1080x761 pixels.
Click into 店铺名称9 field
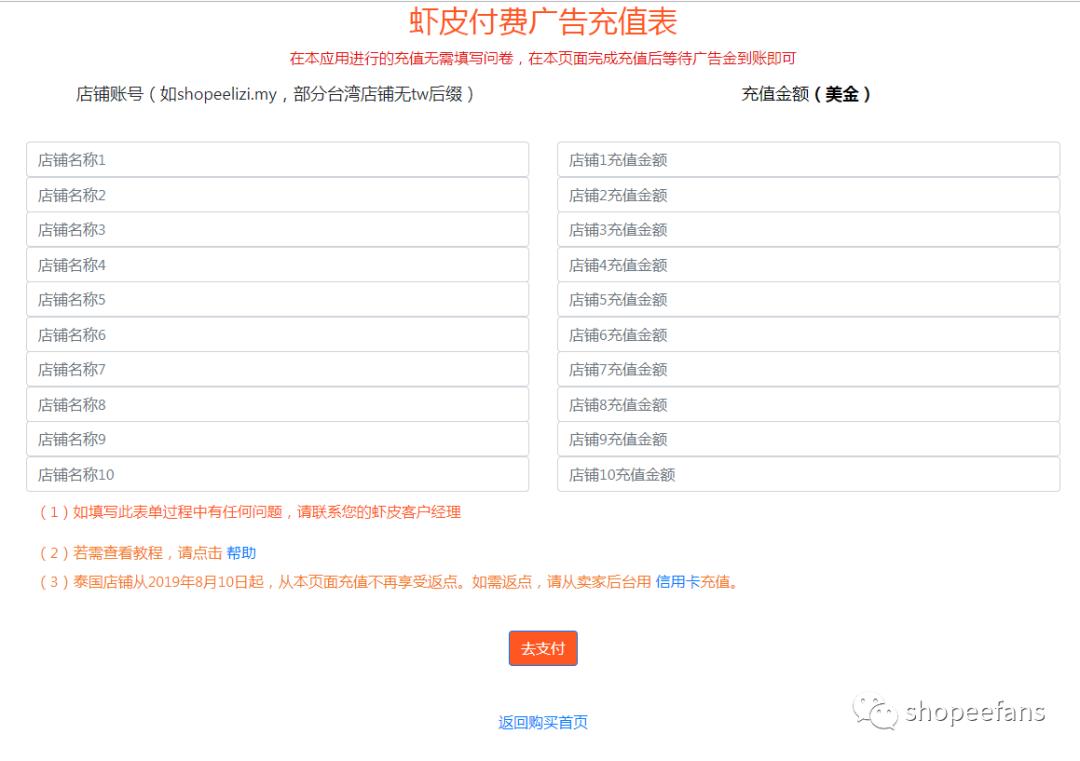278,439
